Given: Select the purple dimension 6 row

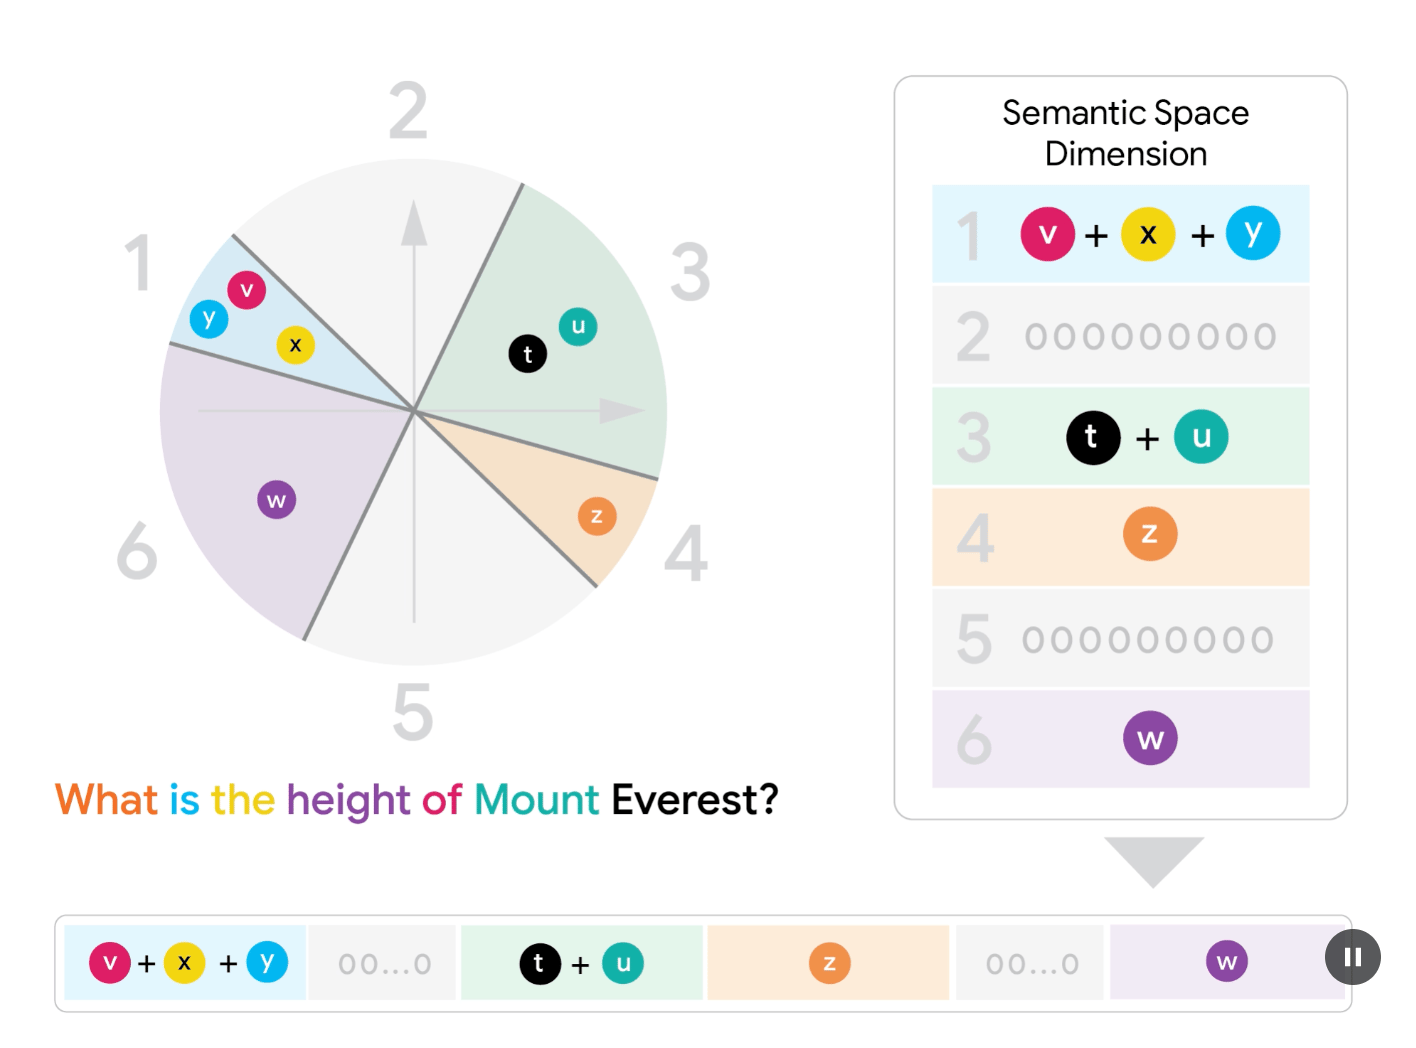Looking at the screenshot, I should pyautogui.click(x=1120, y=739).
